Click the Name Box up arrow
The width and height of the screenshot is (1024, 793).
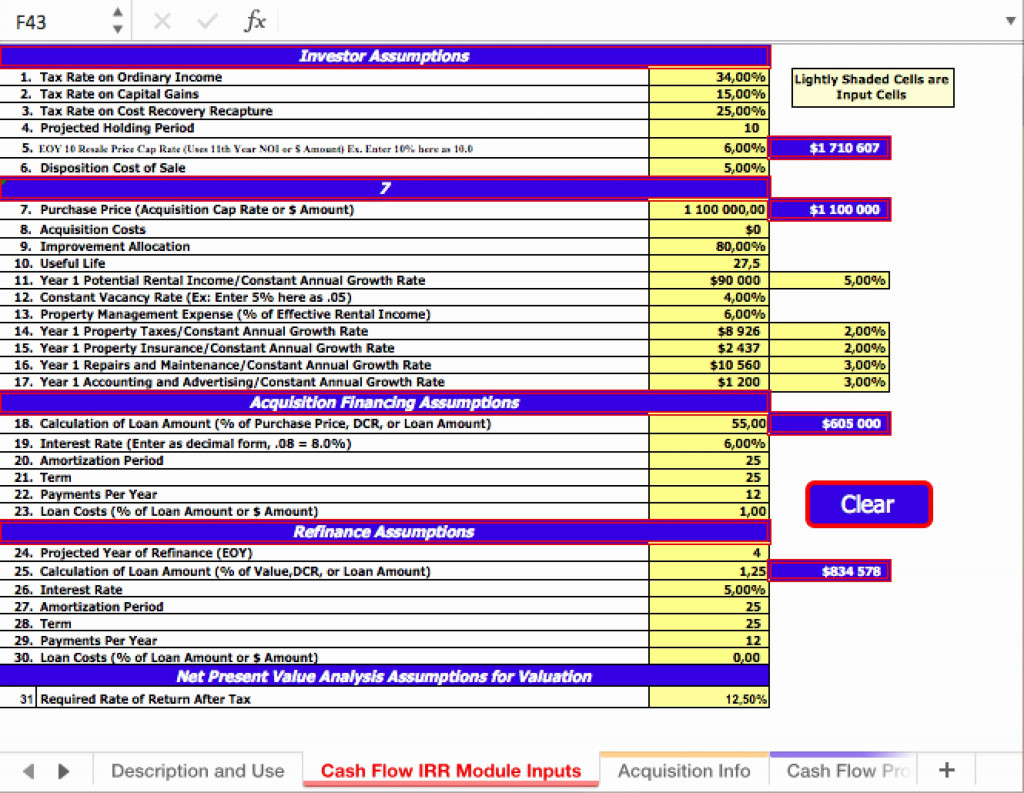[x=118, y=12]
